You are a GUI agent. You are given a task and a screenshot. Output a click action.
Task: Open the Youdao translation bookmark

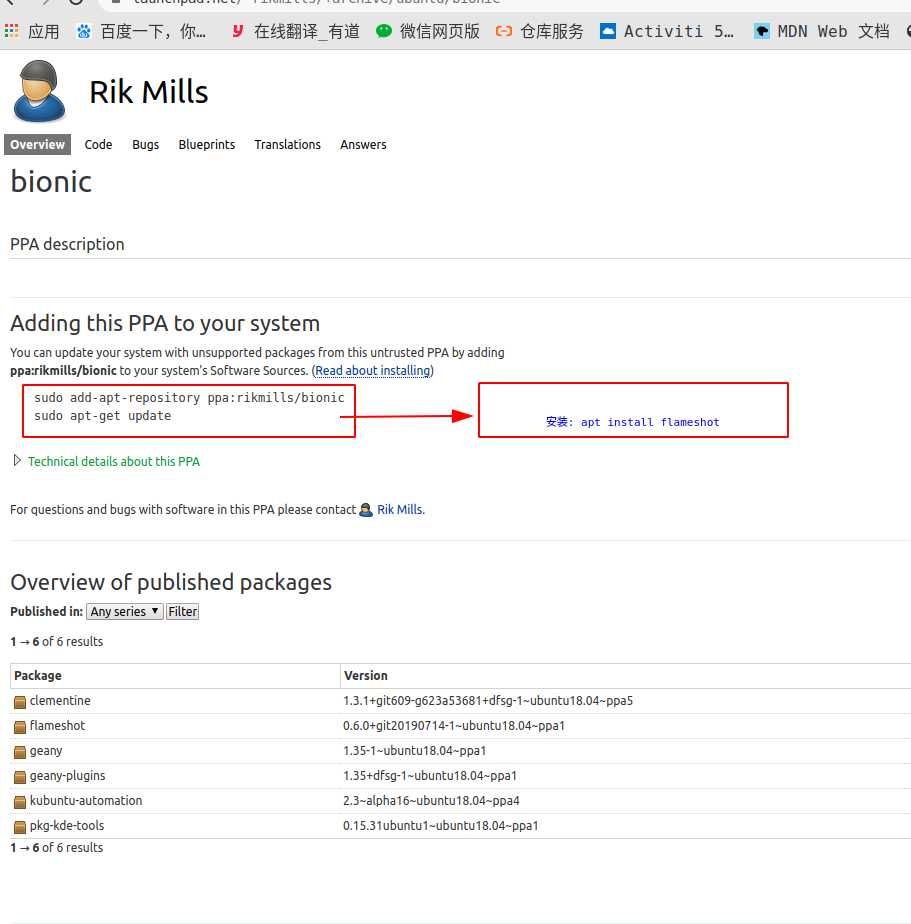coord(295,31)
